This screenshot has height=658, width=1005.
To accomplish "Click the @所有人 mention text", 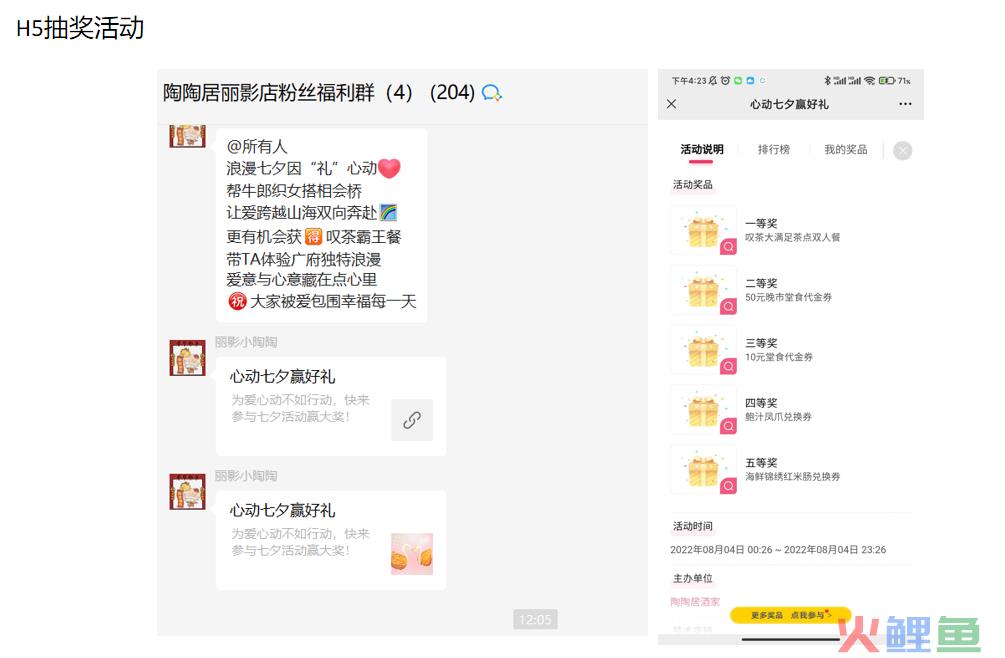I will 257,147.
